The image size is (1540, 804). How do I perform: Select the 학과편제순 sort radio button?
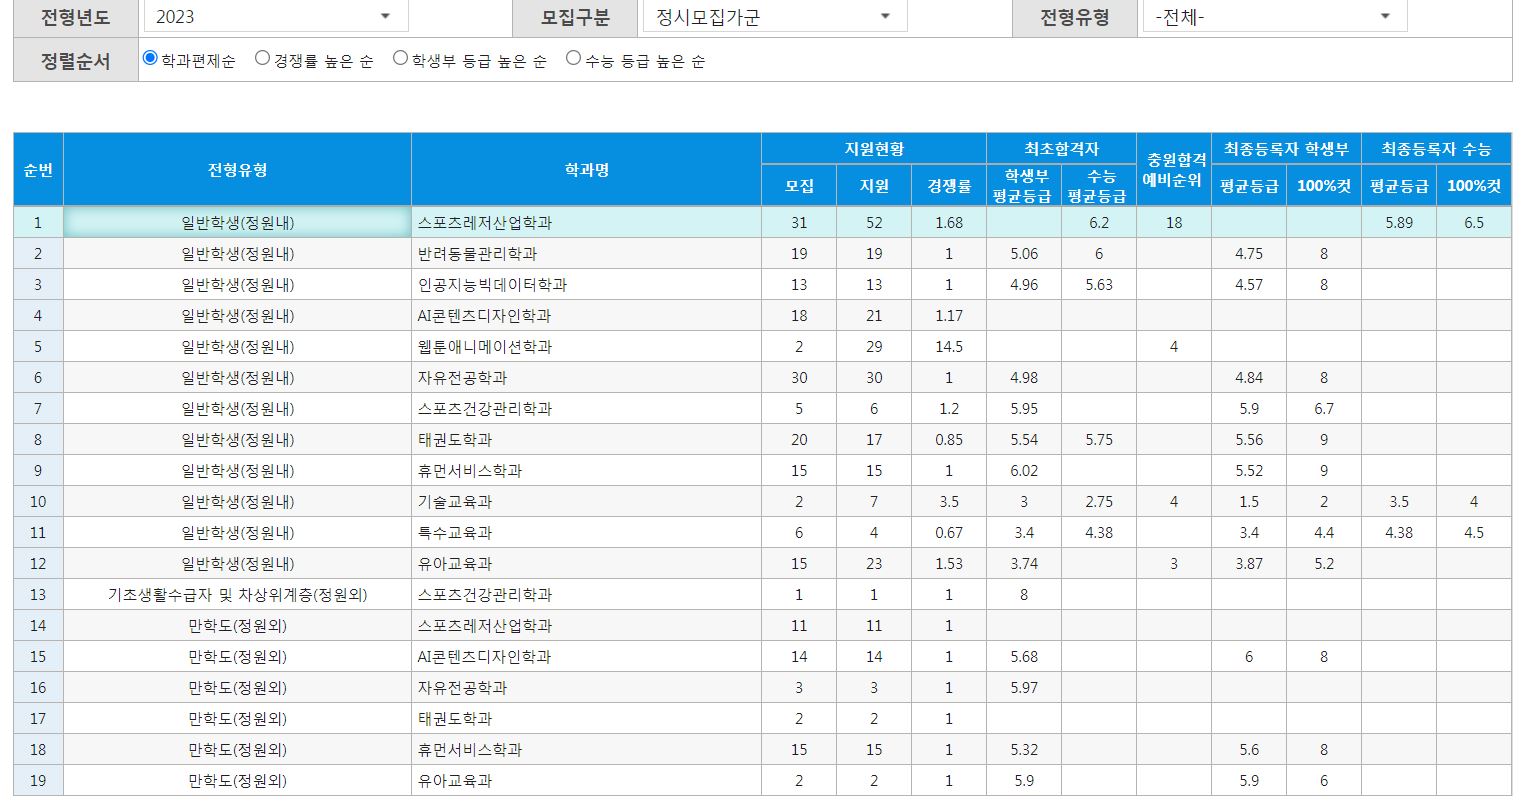click(150, 58)
